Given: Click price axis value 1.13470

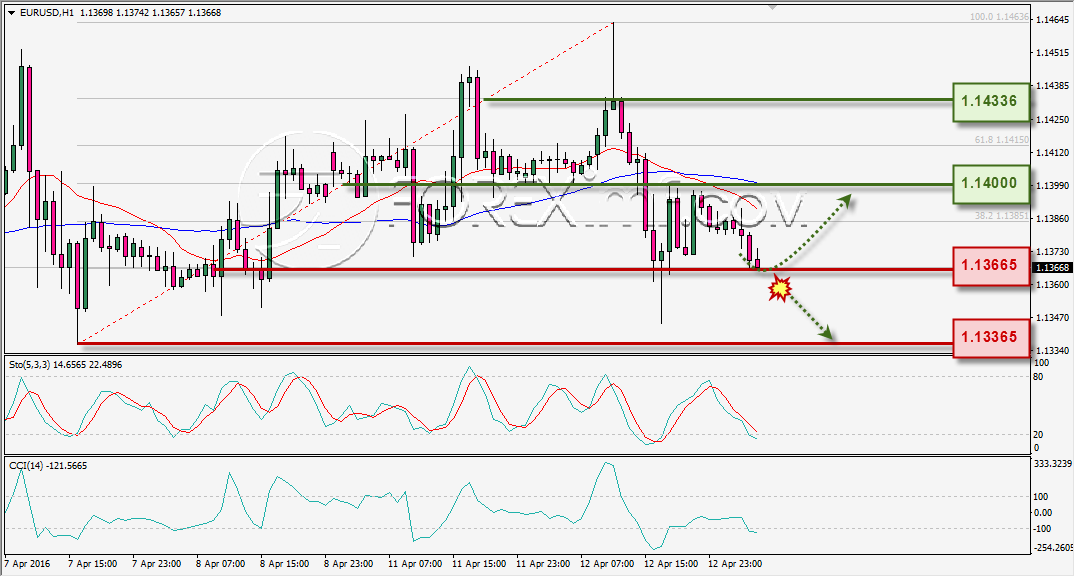Looking at the screenshot, I should (1052, 318).
